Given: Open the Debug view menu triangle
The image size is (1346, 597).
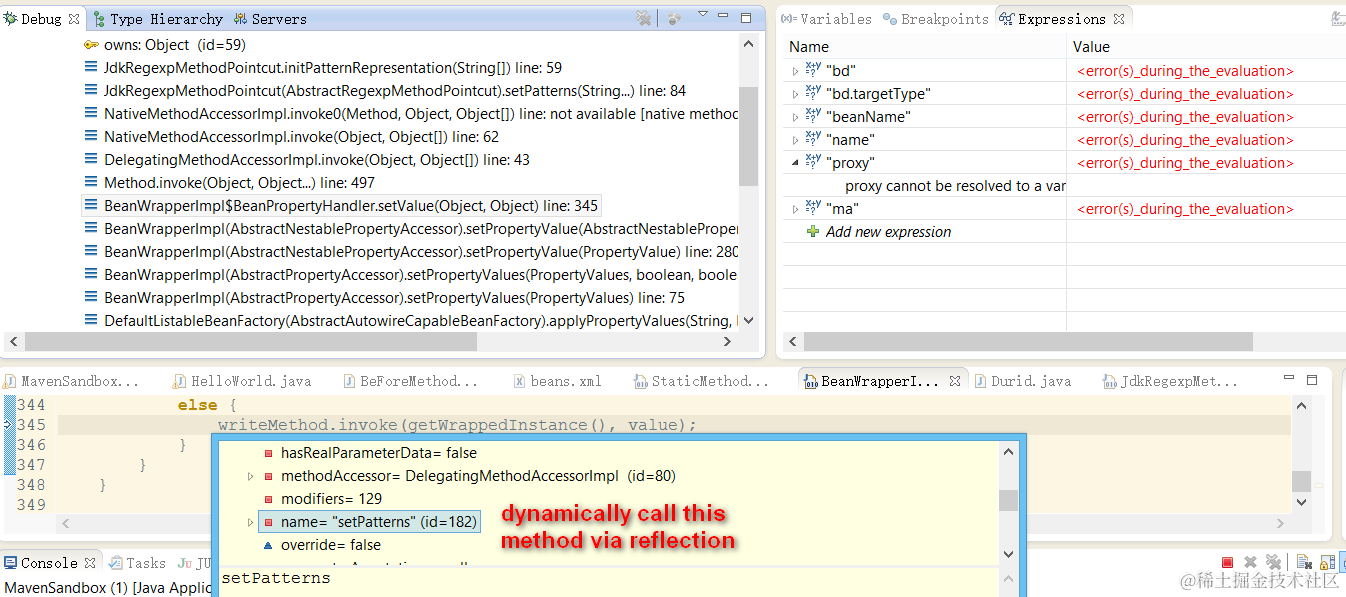Looking at the screenshot, I should pyautogui.click(x=703, y=15).
